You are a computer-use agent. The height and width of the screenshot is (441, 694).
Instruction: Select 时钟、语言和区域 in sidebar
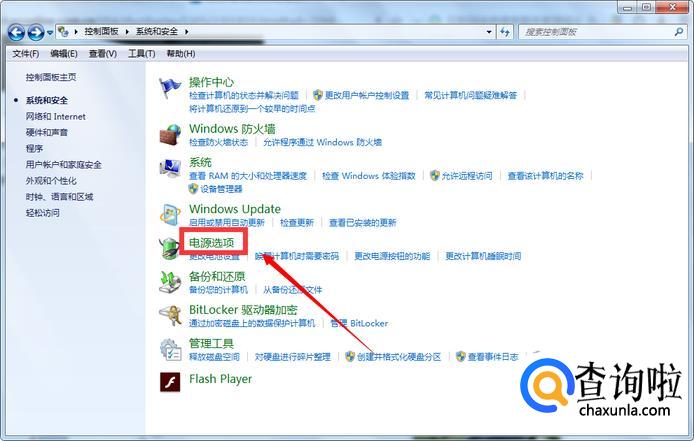tap(59, 197)
